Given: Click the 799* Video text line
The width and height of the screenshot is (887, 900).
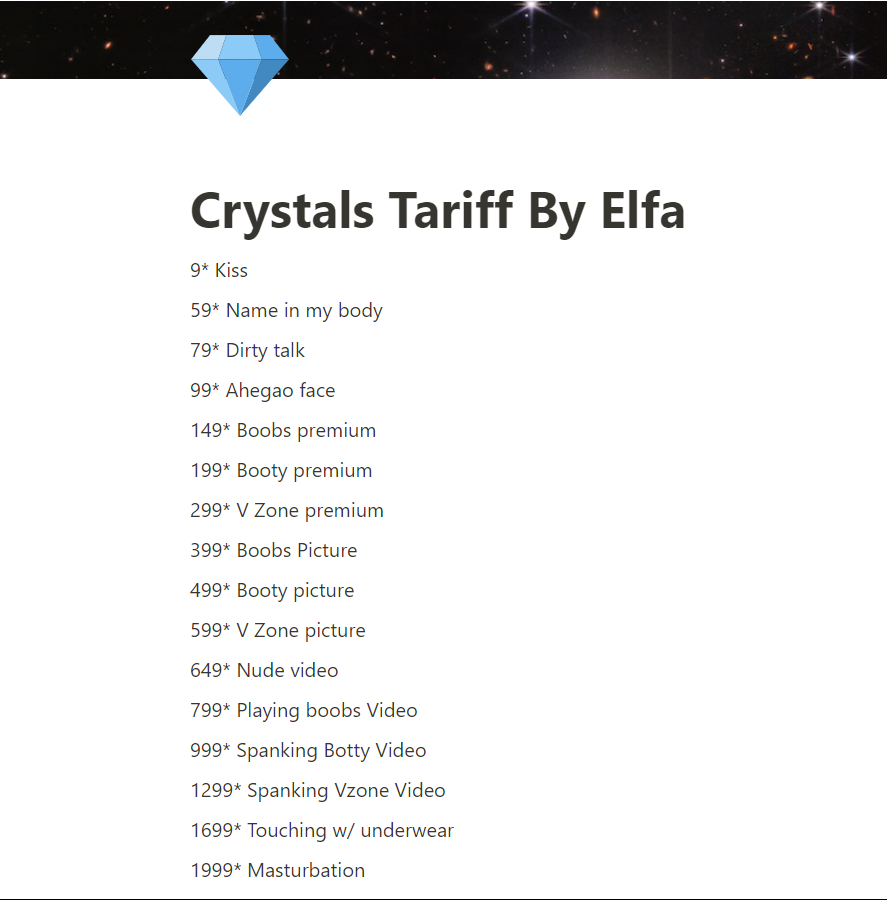Looking at the screenshot, I should tap(304, 711).
